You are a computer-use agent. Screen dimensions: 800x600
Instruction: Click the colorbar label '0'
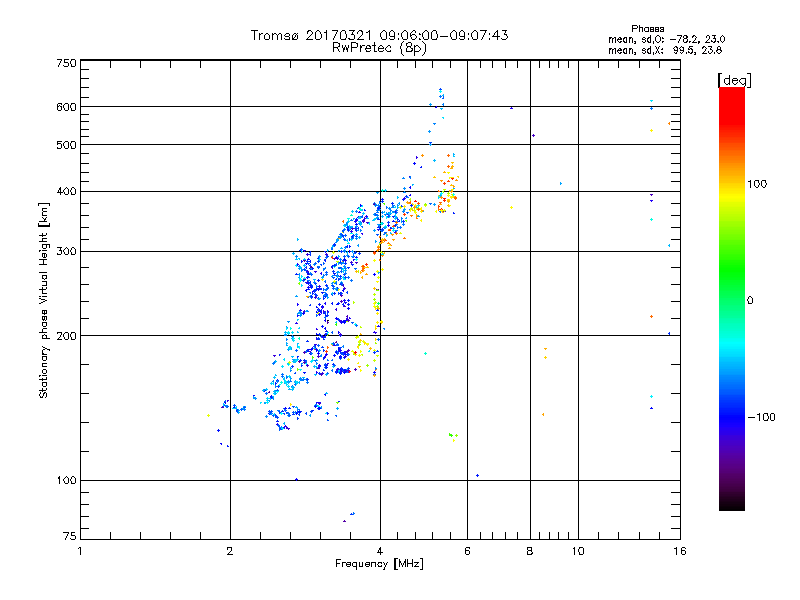tap(749, 301)
